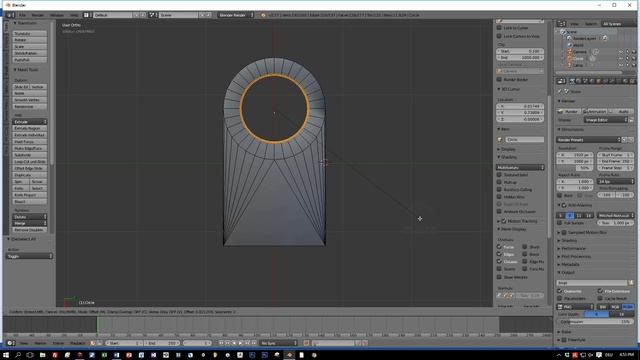This screenshot has height=360, width=640.
Task: Click the Blender render engine icon in header
Action: (263, 15)
